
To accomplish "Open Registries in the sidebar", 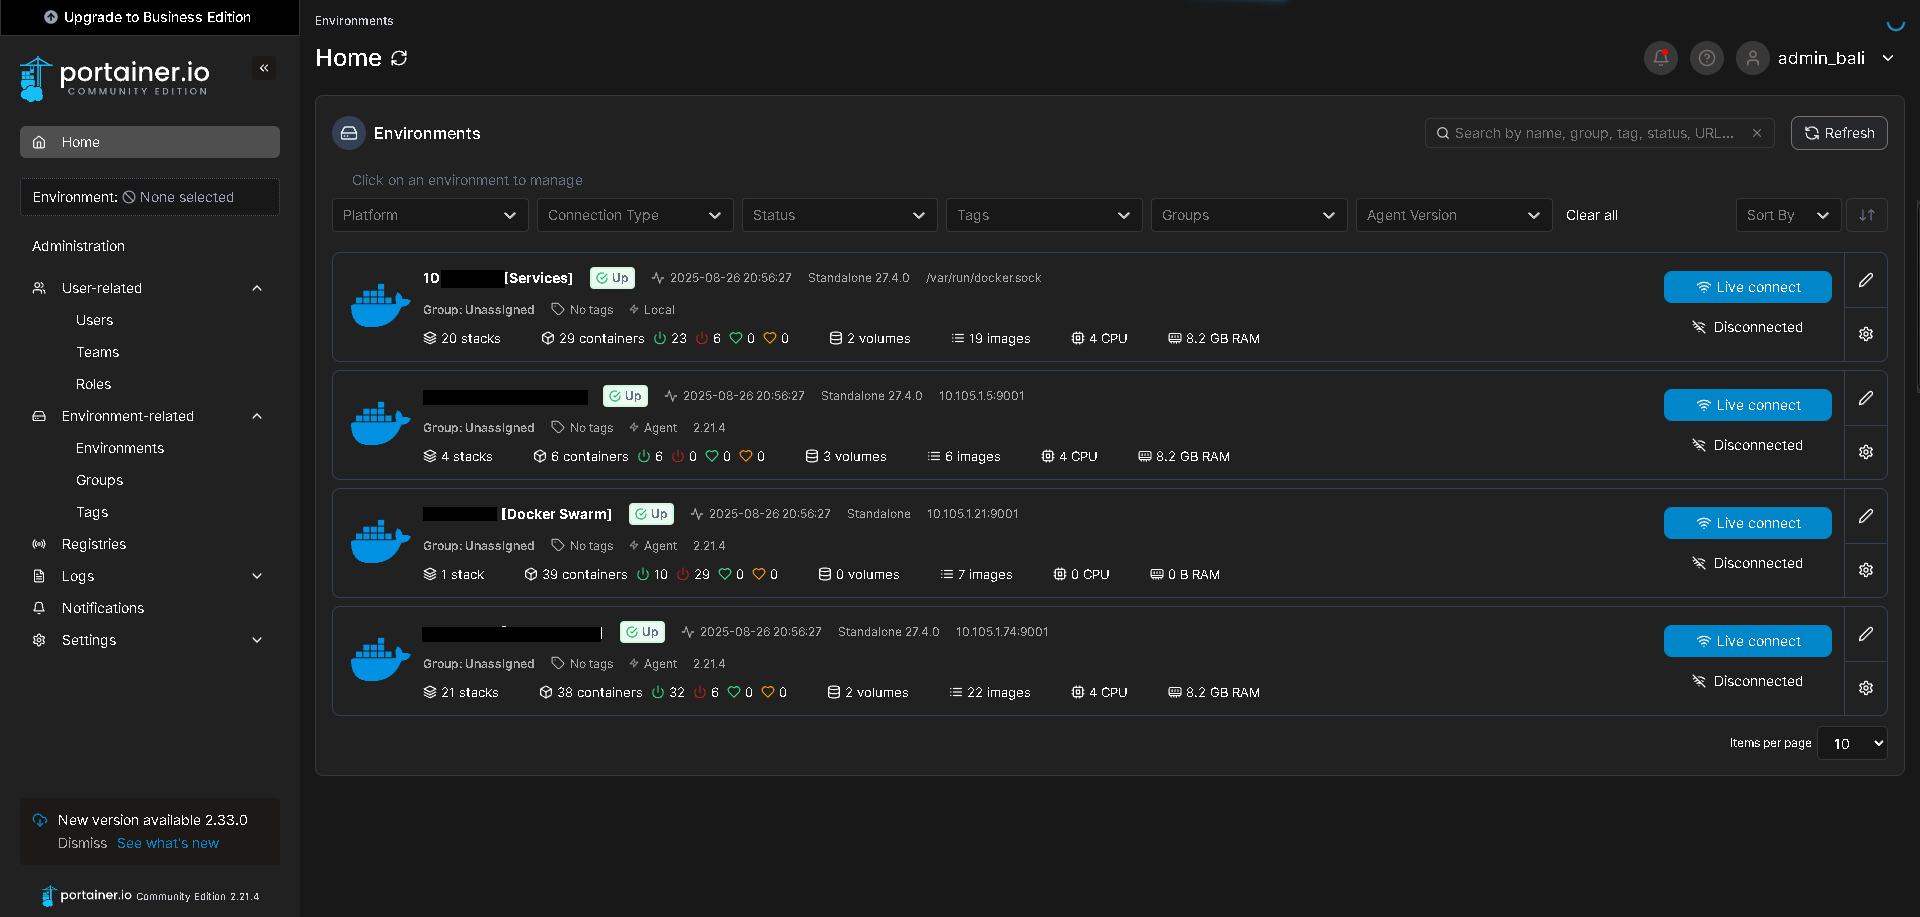I will click(94, 544).
